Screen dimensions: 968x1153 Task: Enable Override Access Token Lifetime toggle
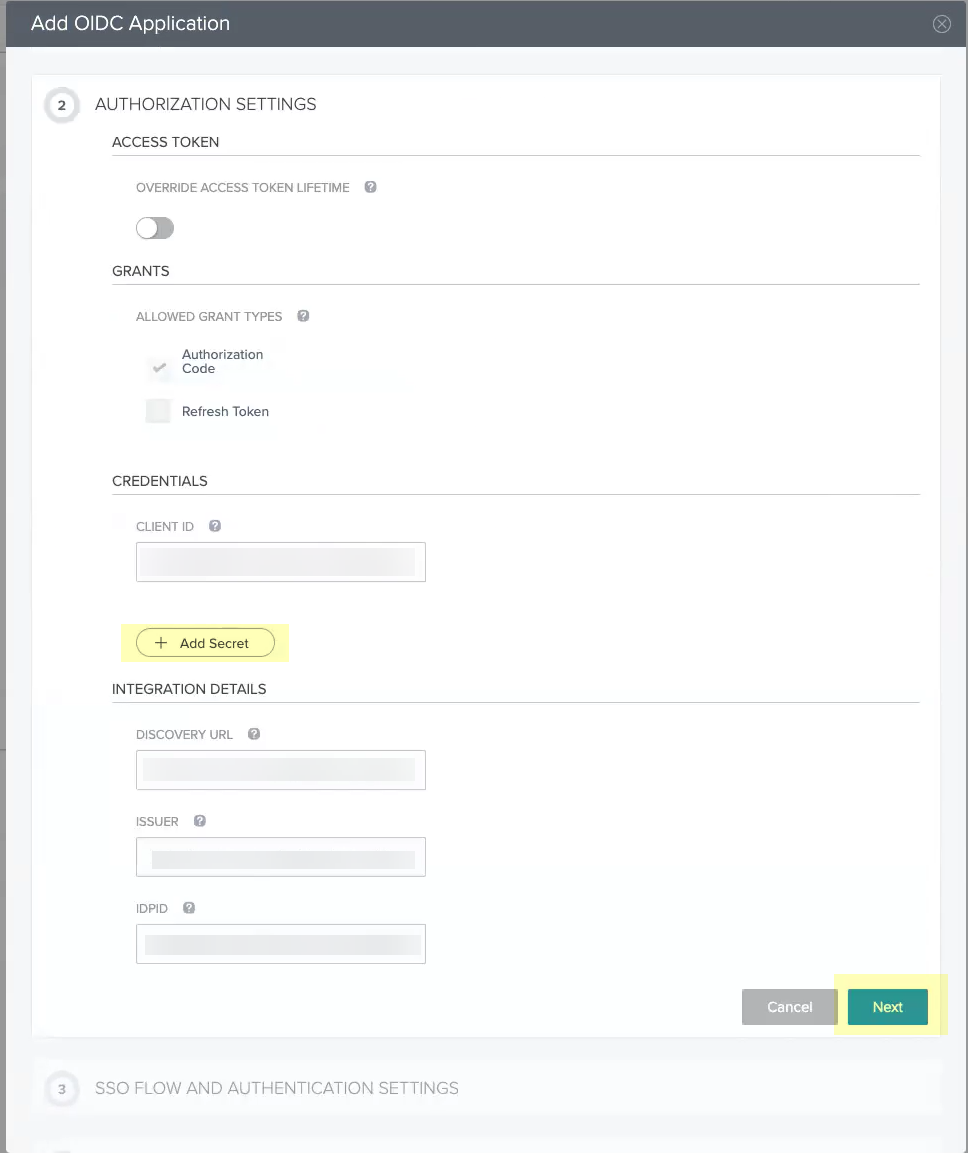pos(155,229)
